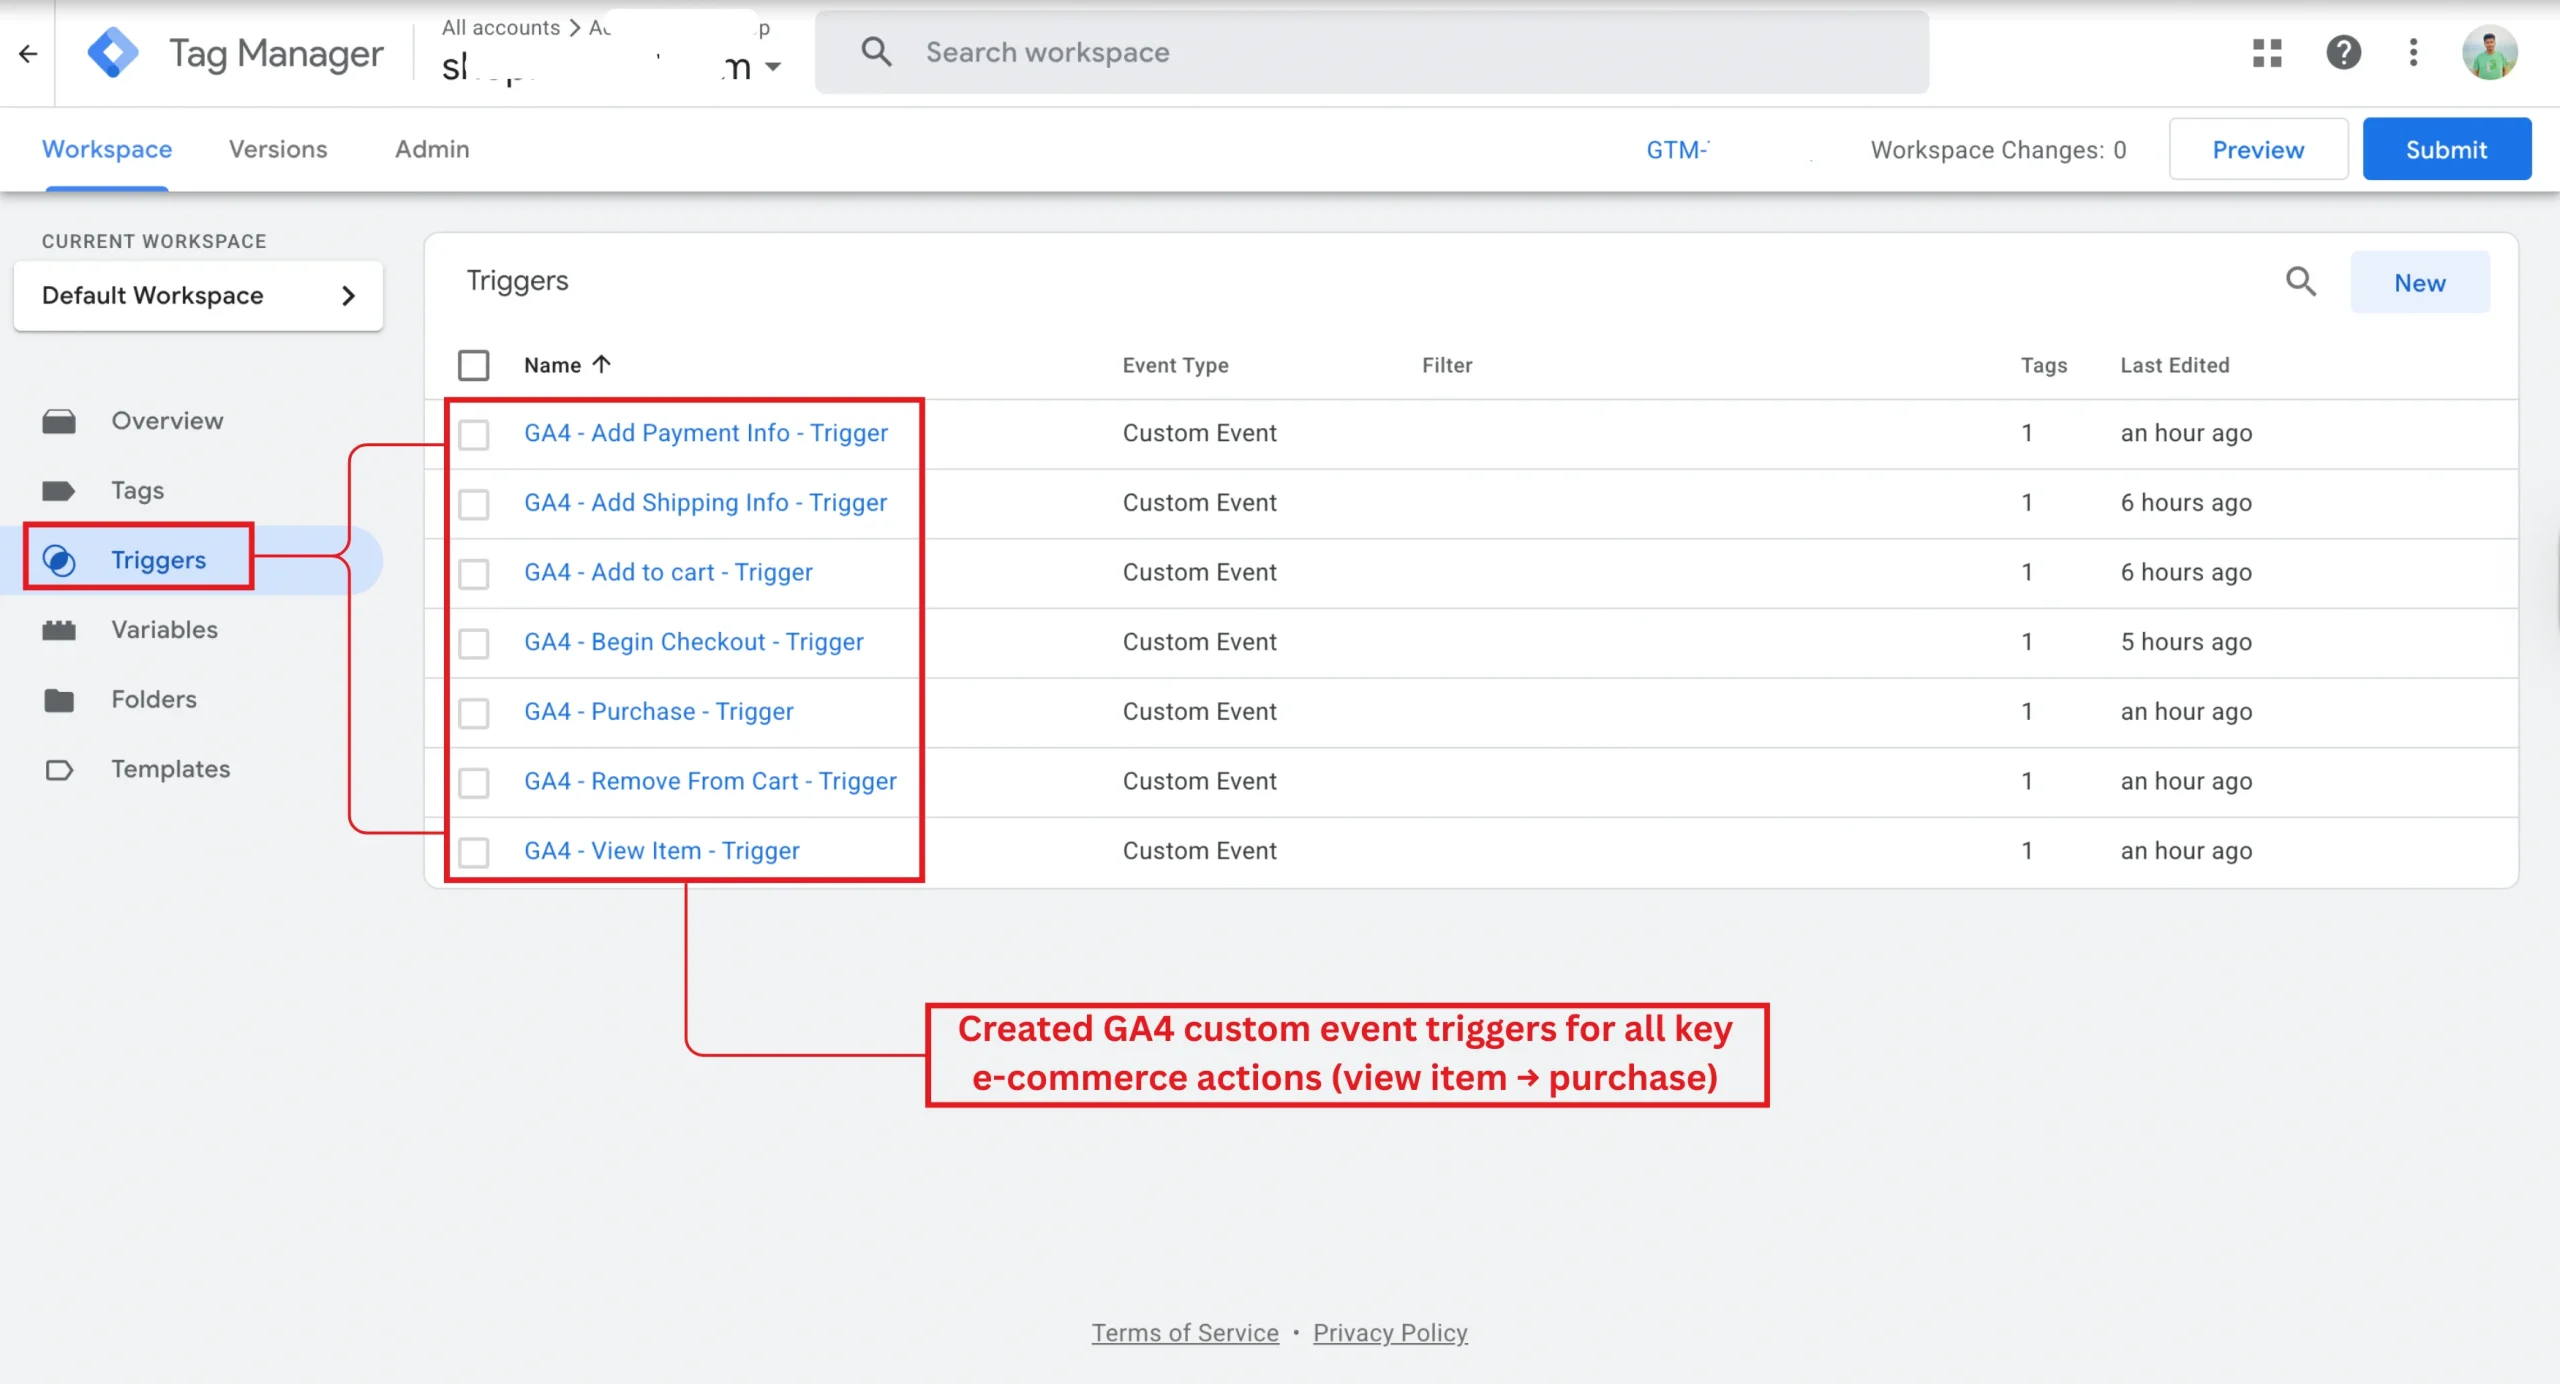Click the Tag Manager logo icon
Image resolution: width=2560 pixels, height=1384 pixels.
click(x=113, y=52)
